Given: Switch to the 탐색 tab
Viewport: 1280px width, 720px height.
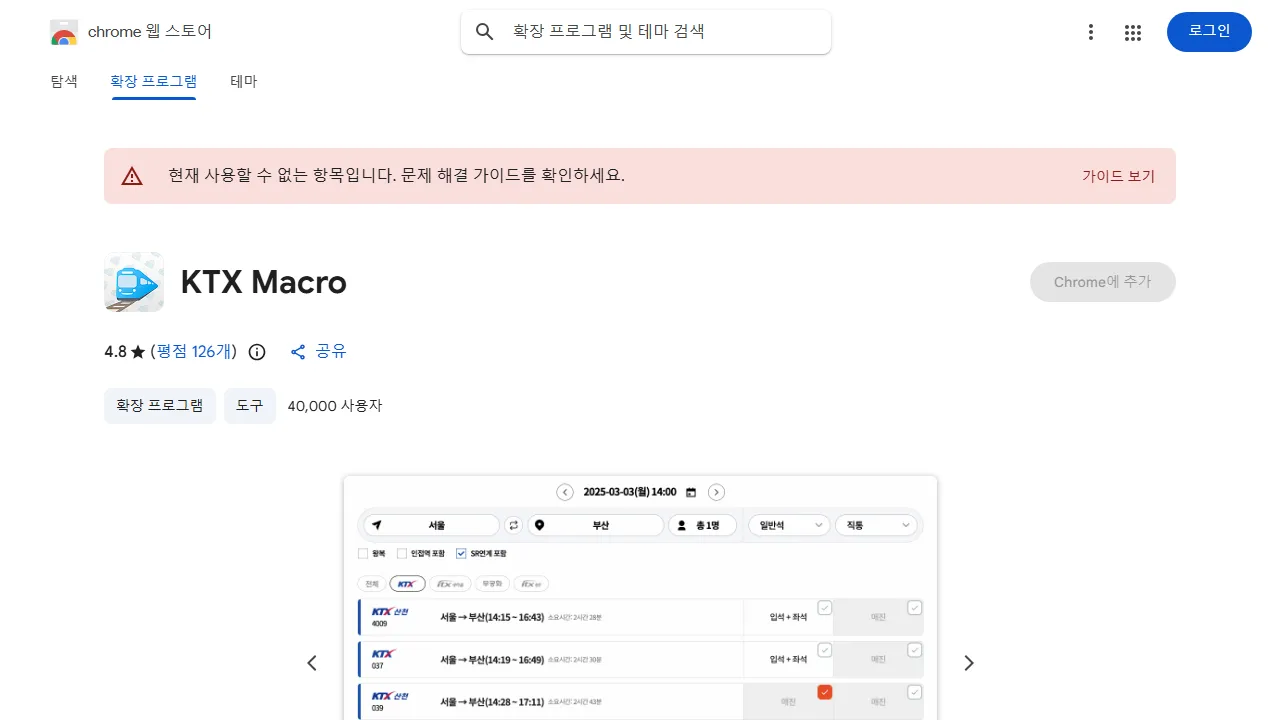Looking at the screenshot, I should click(x=64, y=81).
